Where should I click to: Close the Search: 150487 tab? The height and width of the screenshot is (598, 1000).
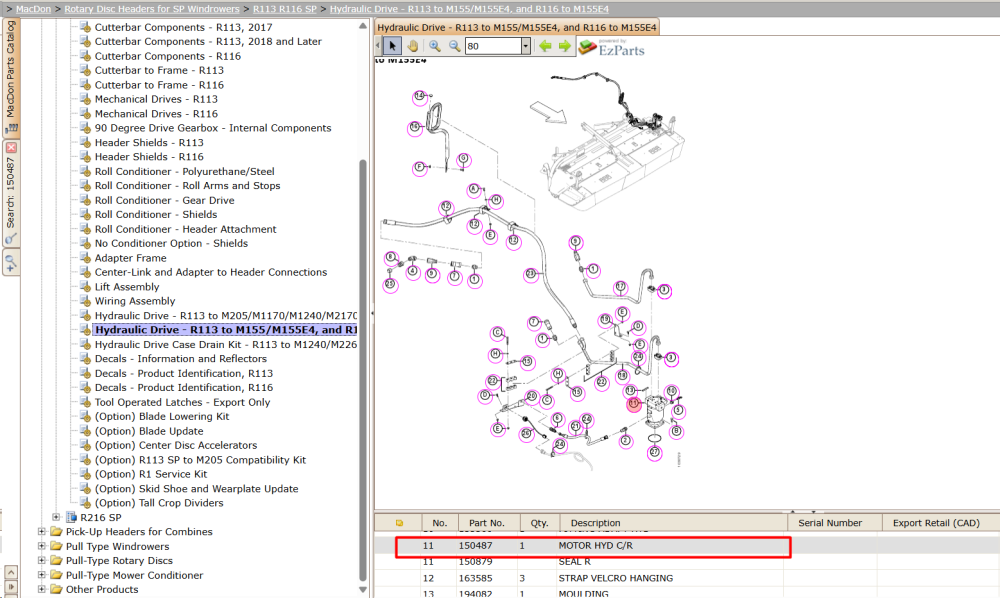pyautogui.click(x=11, y=147)
